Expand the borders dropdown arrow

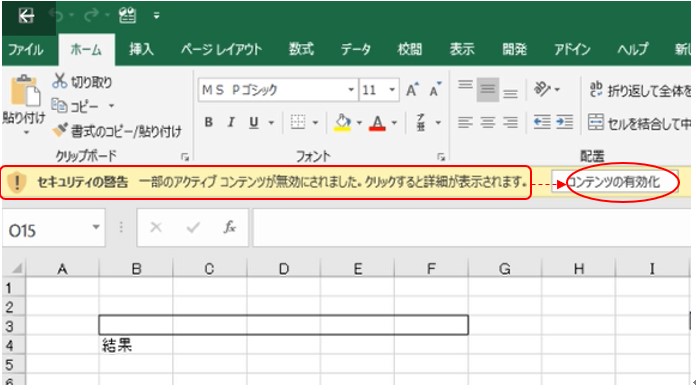(315, 122)
